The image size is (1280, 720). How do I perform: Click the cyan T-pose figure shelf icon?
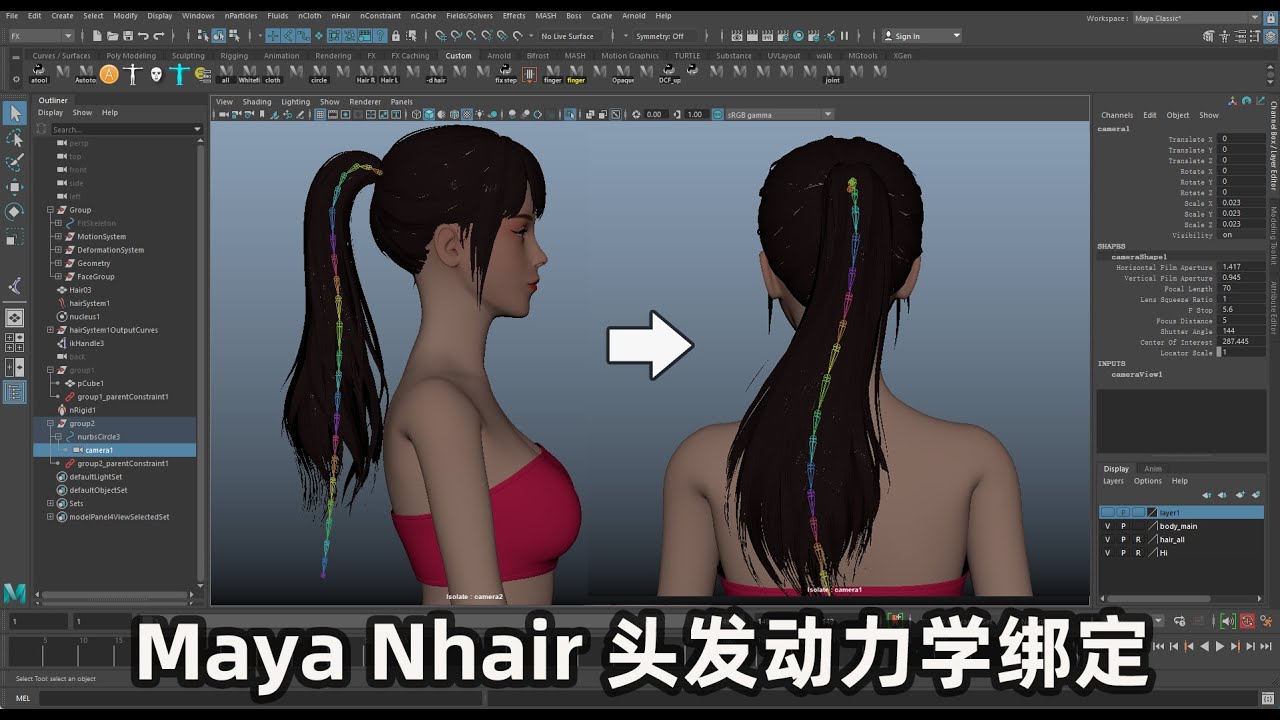click(x=179, y=73)
